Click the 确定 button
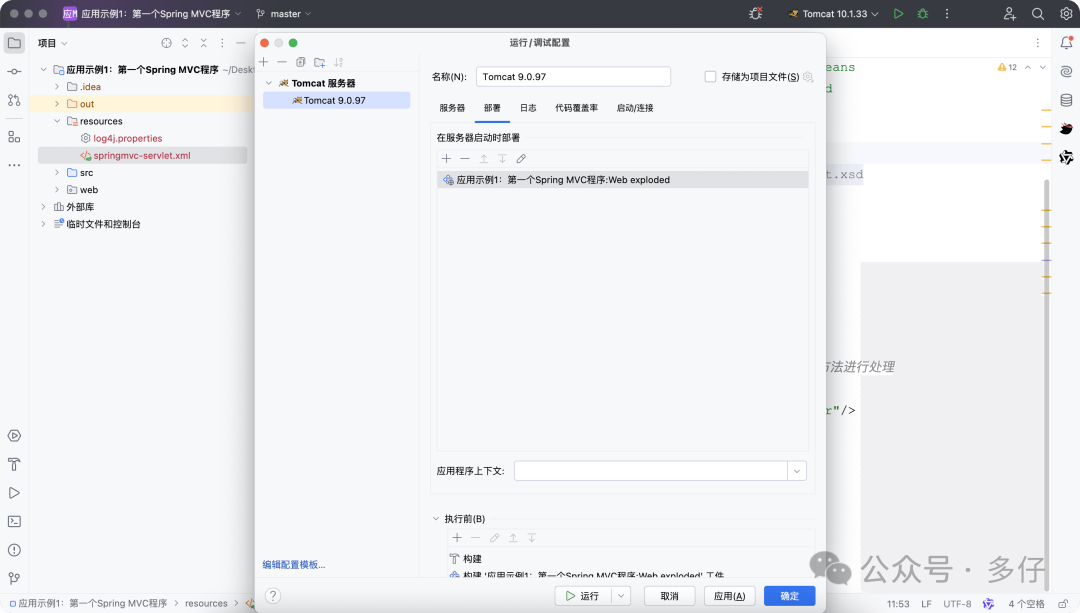This screenshot has width=1080, height=613. [789, 596]
